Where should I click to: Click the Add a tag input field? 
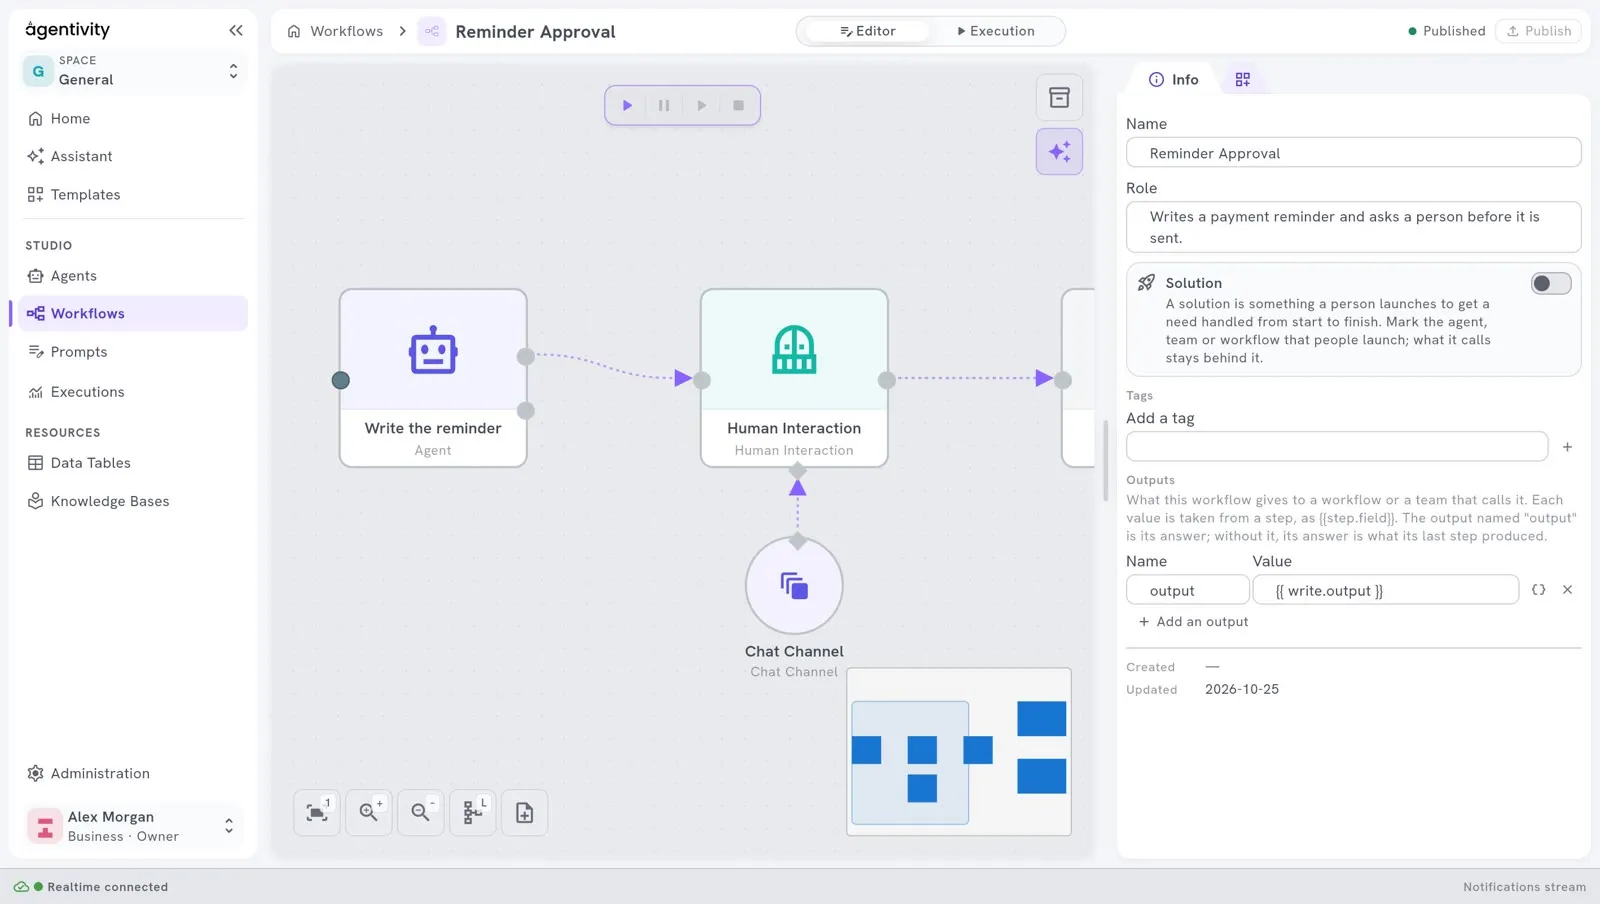[x=1337, y=447]
